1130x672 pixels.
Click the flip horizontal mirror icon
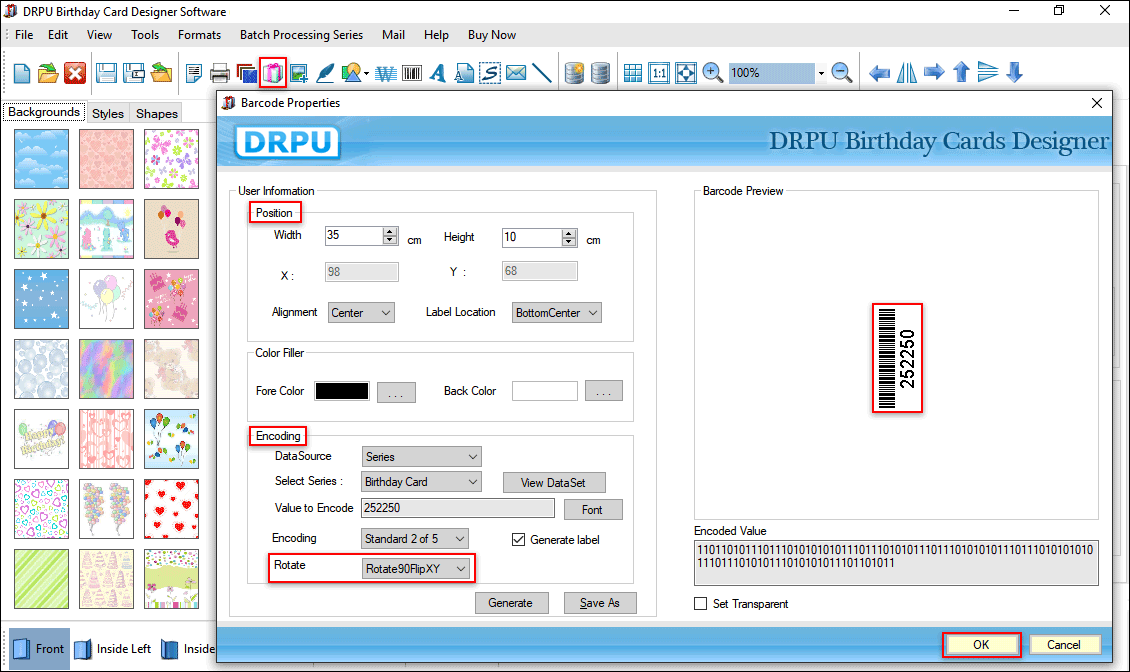907,73
